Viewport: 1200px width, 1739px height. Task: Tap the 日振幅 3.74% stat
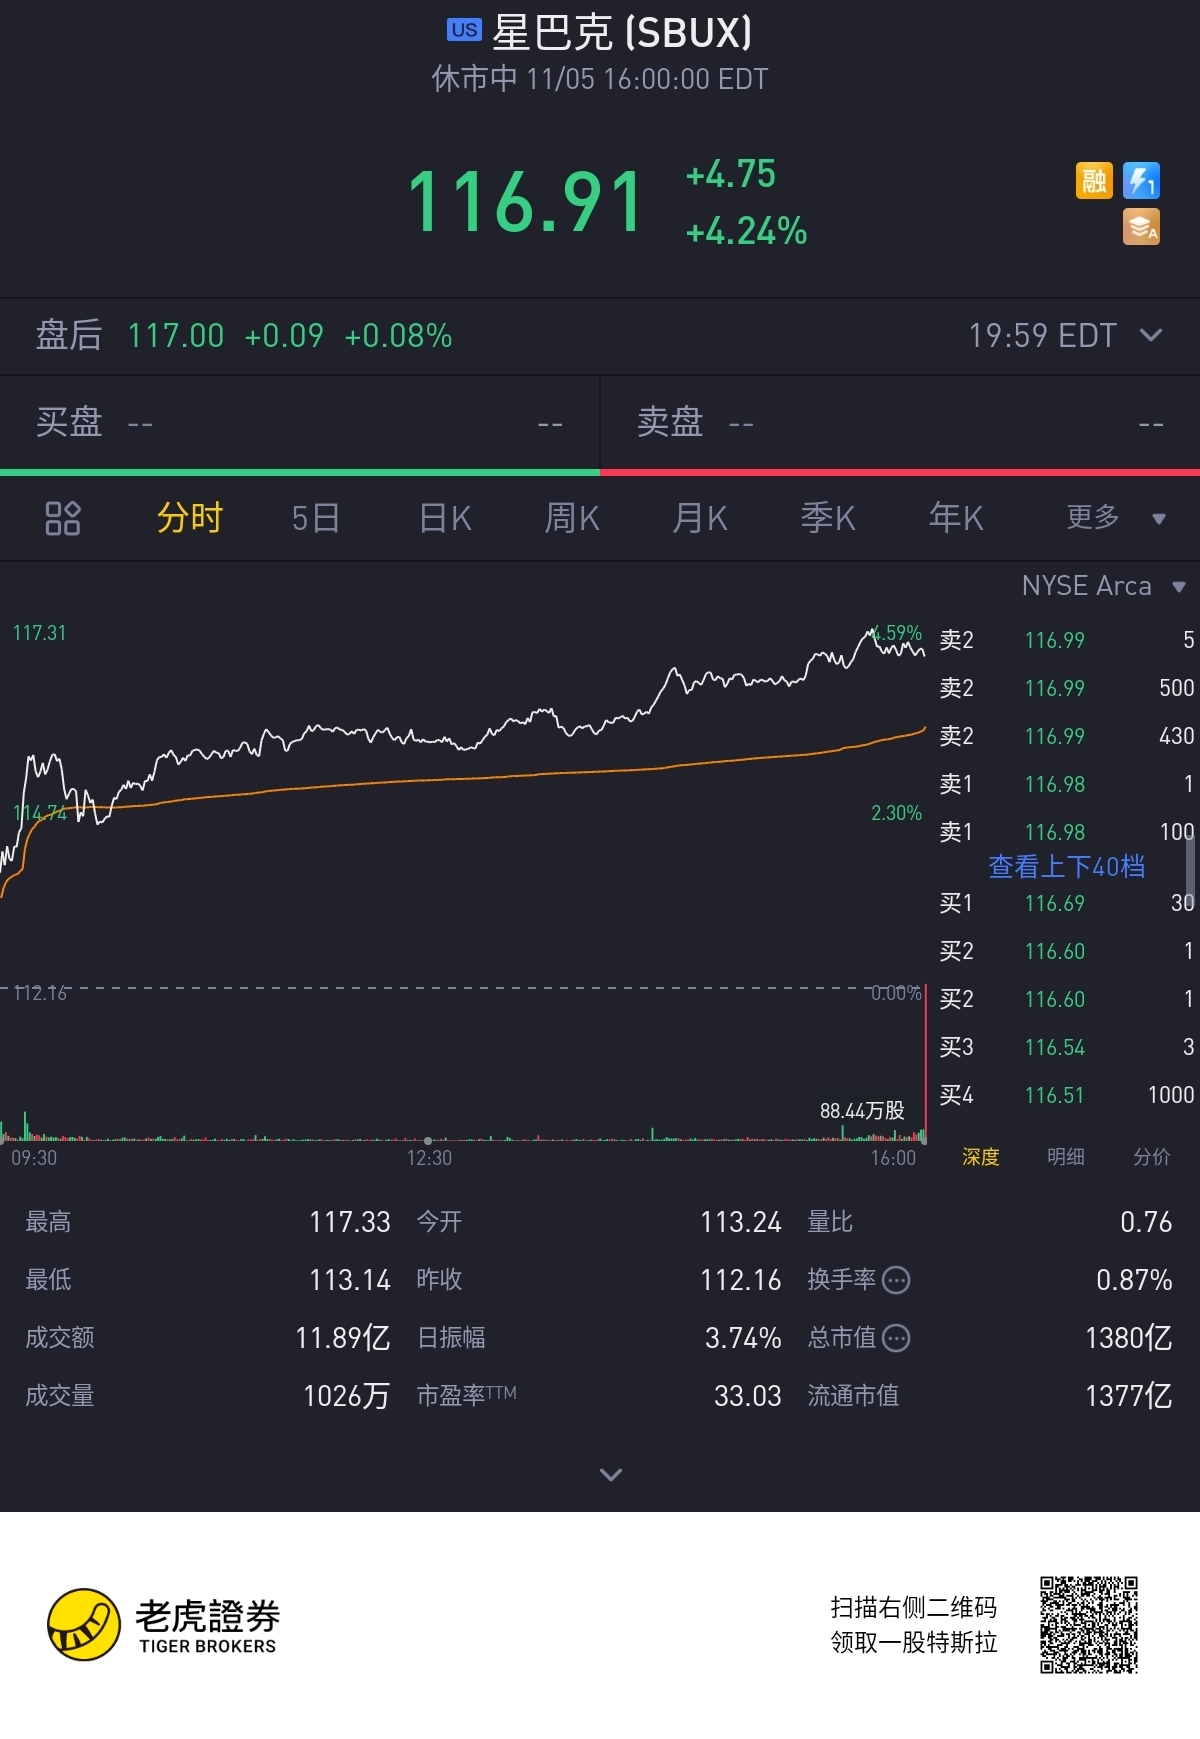coord(599,1338)
